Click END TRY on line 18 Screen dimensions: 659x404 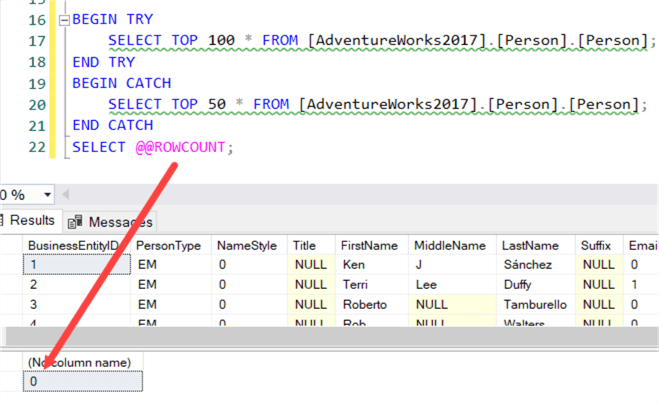tap(103, 62)
